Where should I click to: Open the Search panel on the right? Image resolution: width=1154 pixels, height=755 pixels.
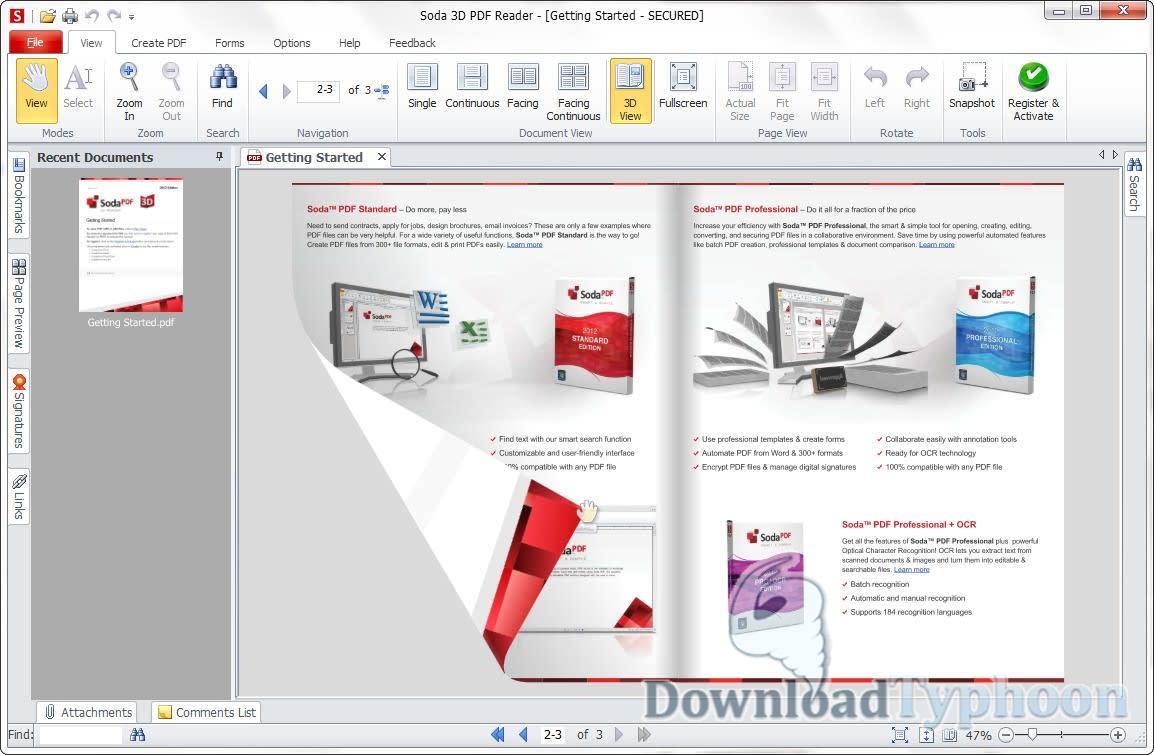(x=1134, y=184)
